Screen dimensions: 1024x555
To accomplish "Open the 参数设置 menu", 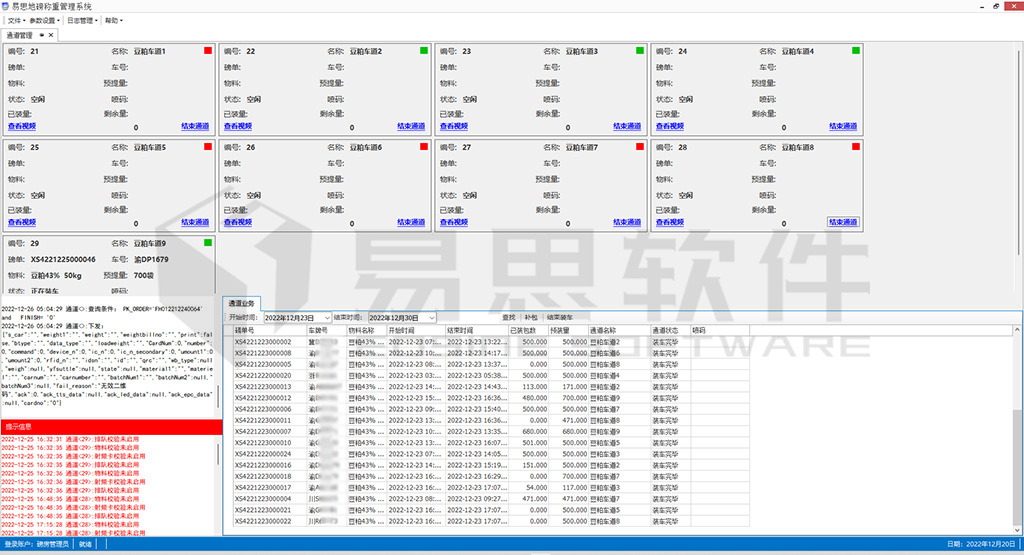I will click(44, 20).
